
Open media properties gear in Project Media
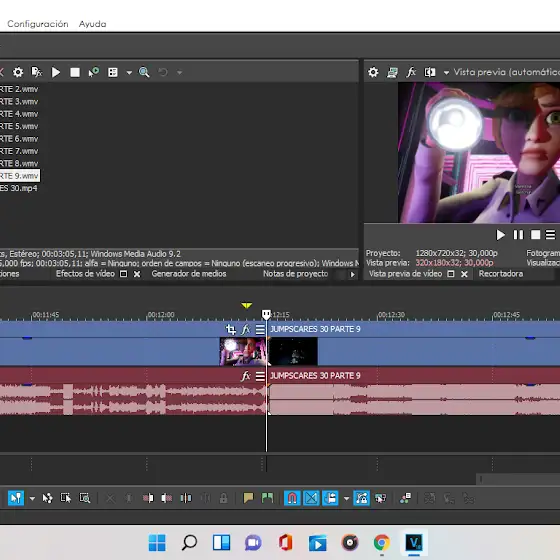(18, 72)
